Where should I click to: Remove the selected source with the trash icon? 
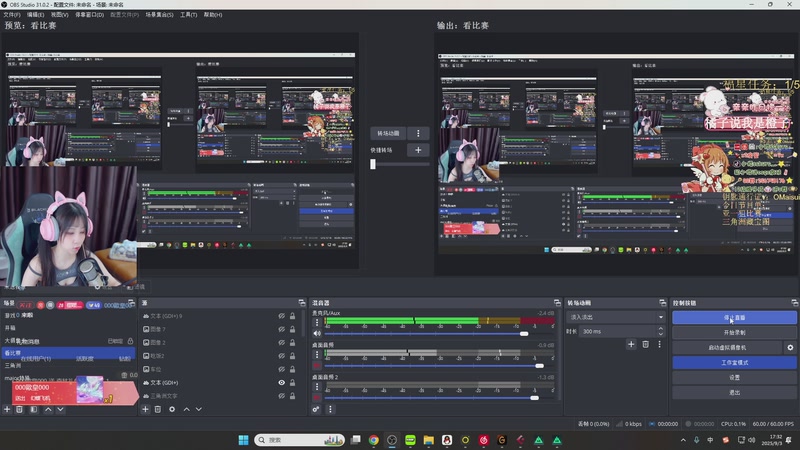click(x=158, y=409)
